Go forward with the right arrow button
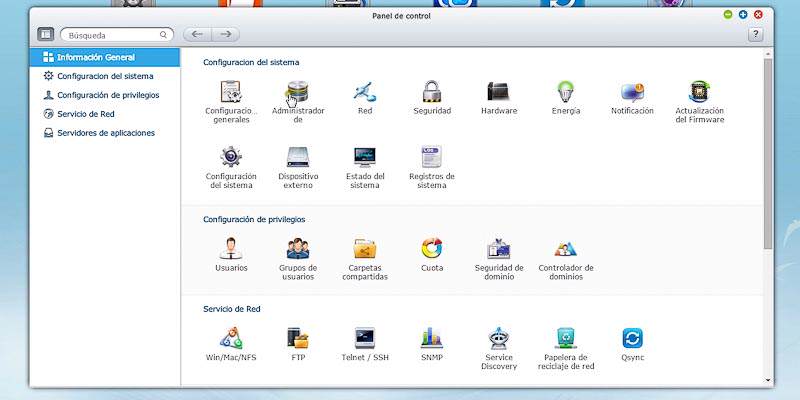 point(226,34)
